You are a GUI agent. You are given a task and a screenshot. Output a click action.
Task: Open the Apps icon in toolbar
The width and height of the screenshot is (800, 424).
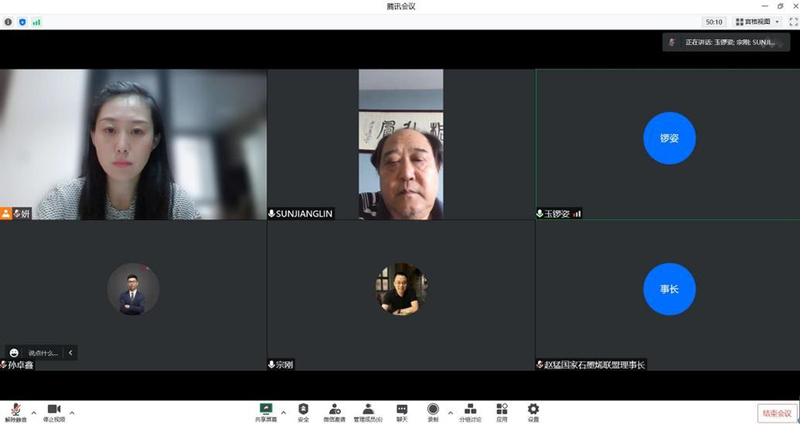502,411
